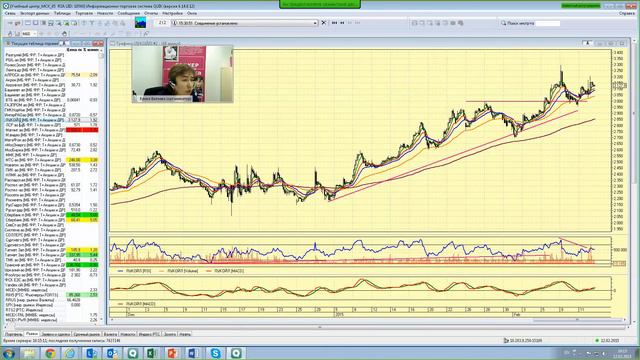Switch to the Золото tab
Image resolution: width=640 pixels, height=360 pixels.
[x=169, y=334]
